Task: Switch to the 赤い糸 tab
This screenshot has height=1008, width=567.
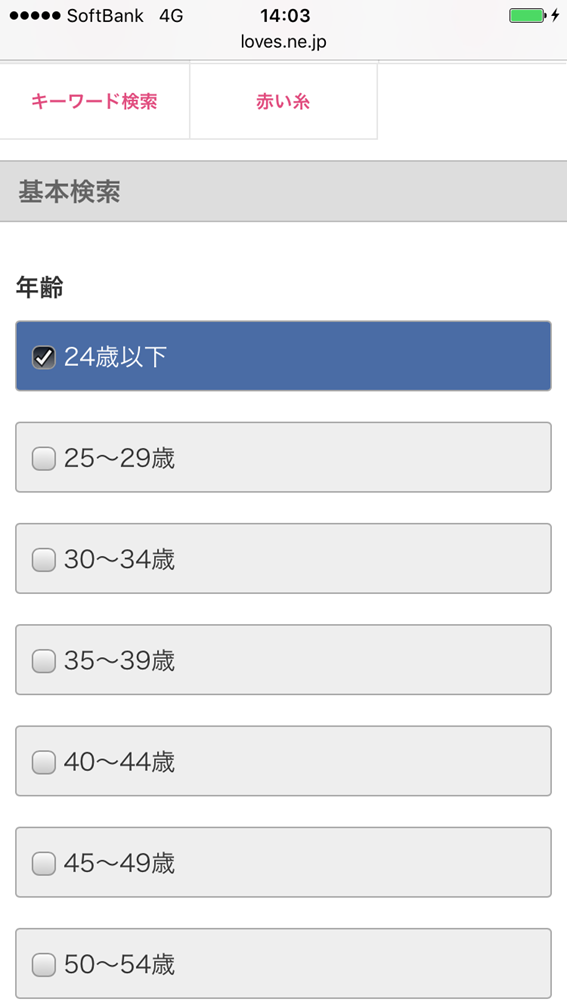Action: click(x=283, y=101)
